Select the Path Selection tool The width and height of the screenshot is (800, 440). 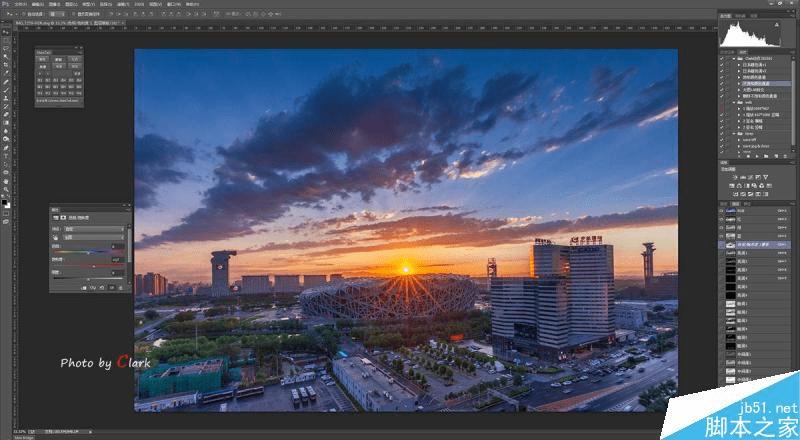coord(7,164)
